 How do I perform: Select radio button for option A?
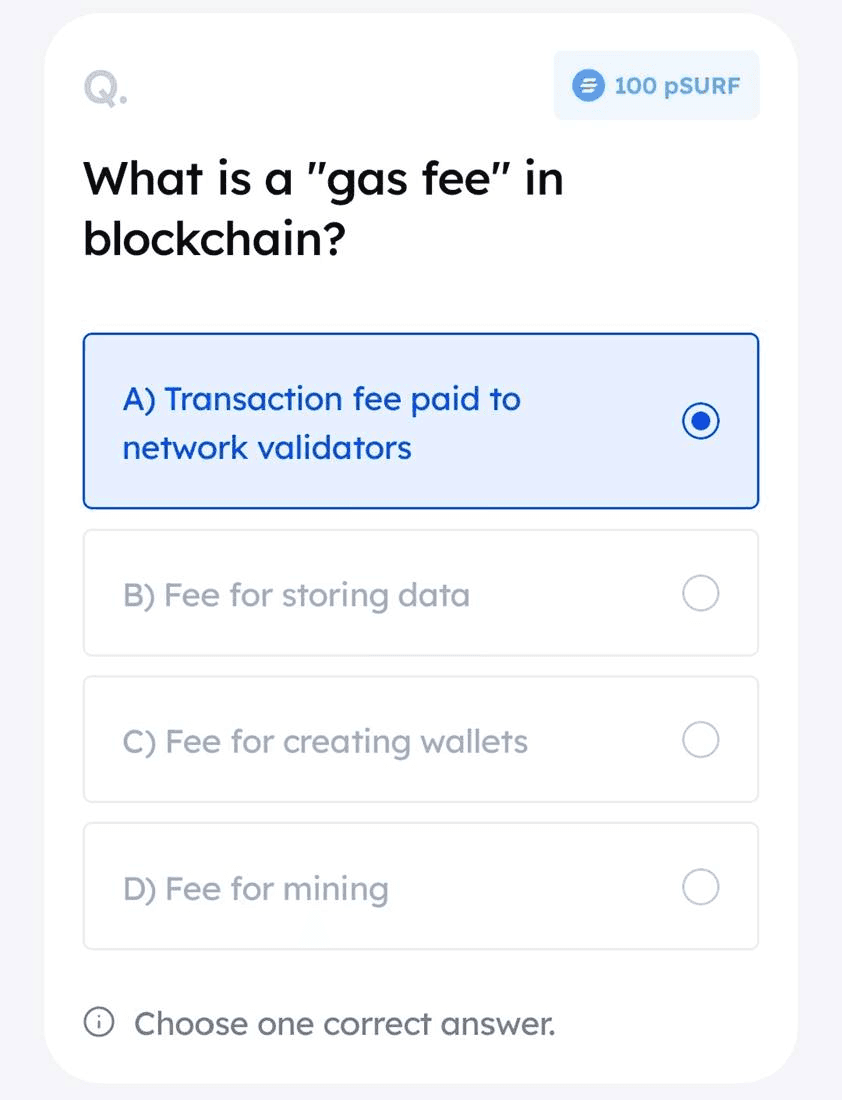point(700,421)
